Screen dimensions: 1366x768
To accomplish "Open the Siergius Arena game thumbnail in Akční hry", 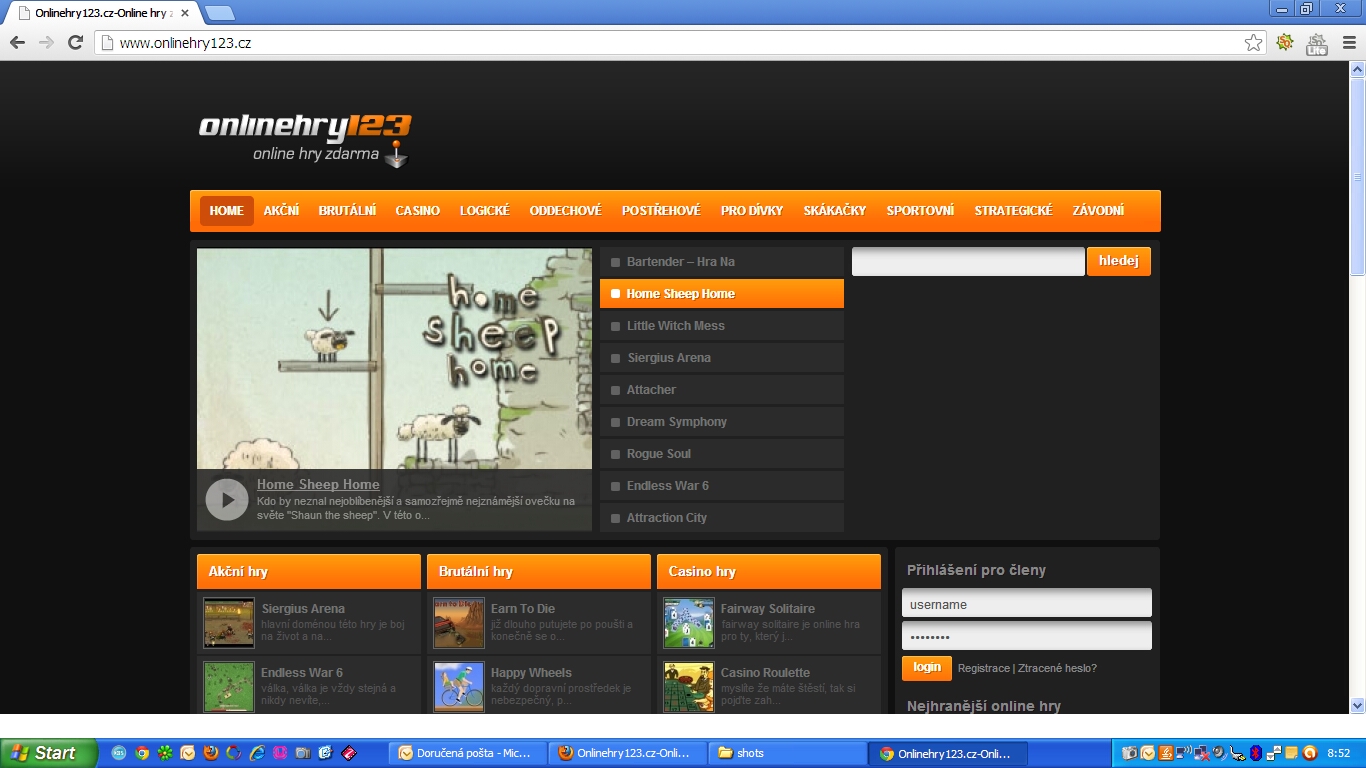I will (x=229, y=623).
